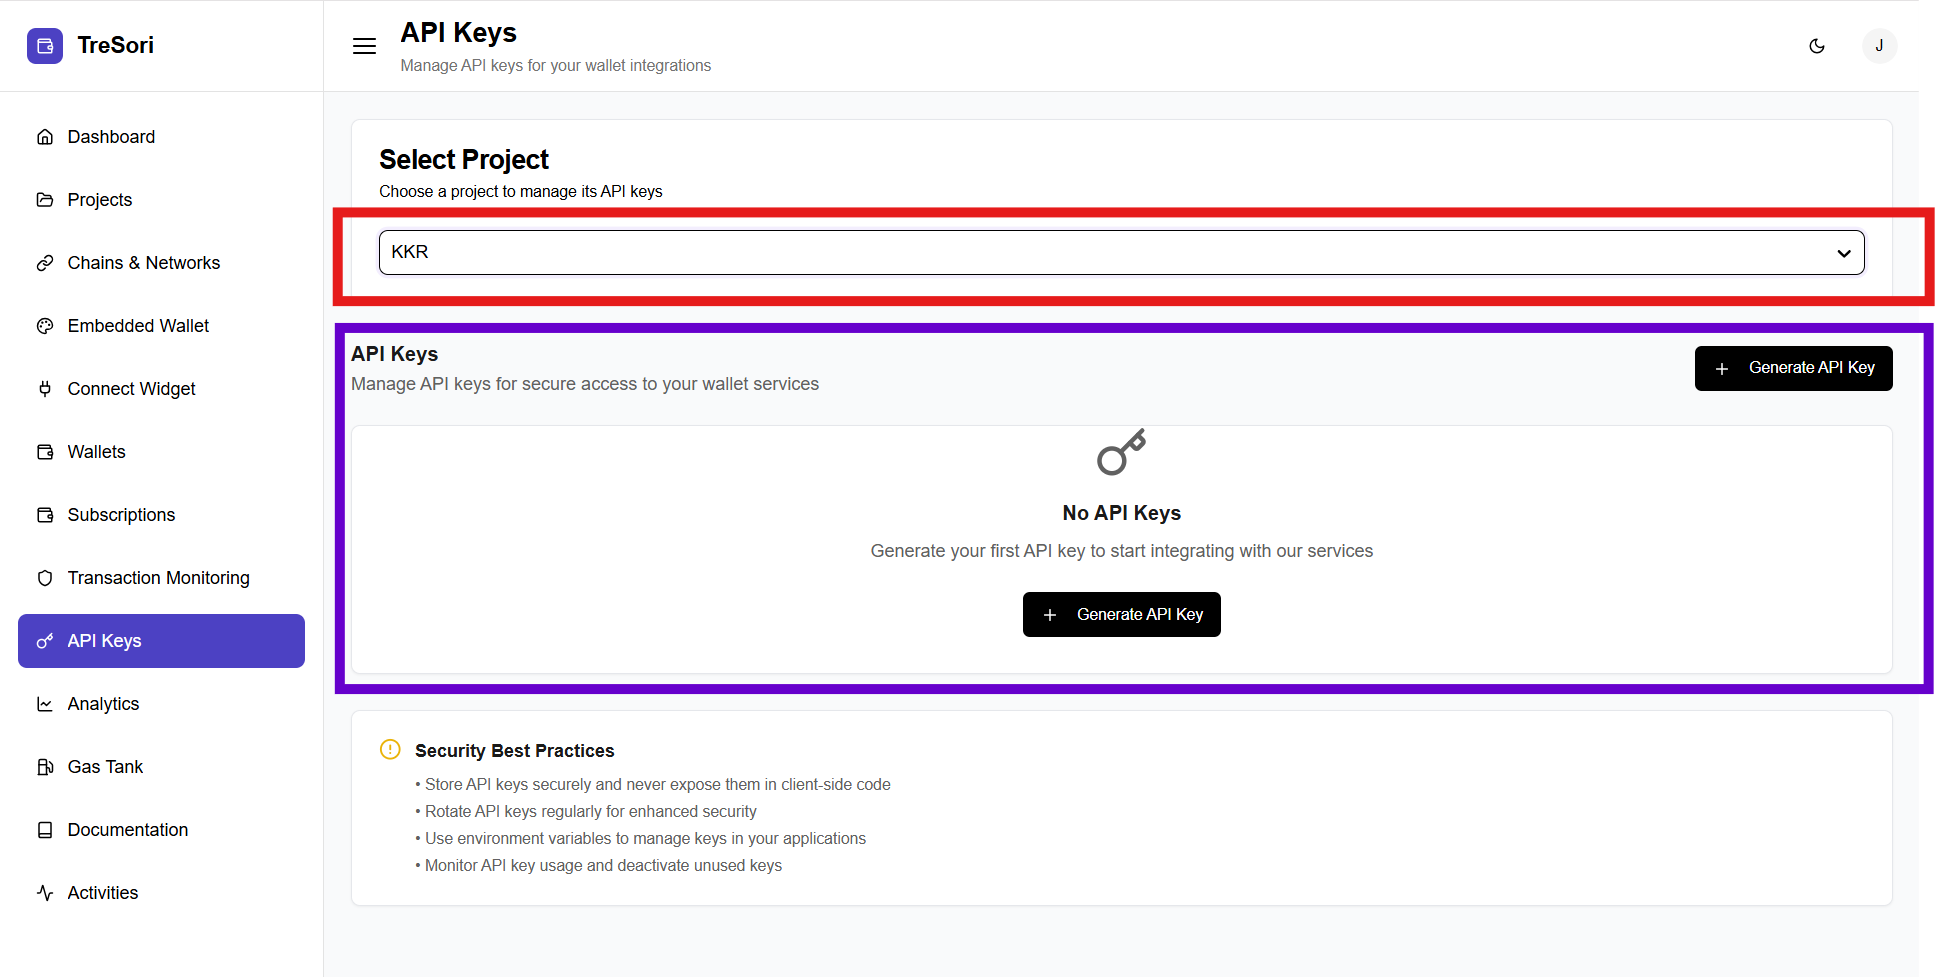Click Generate API Key in empty state

(x=1121, y=614)
